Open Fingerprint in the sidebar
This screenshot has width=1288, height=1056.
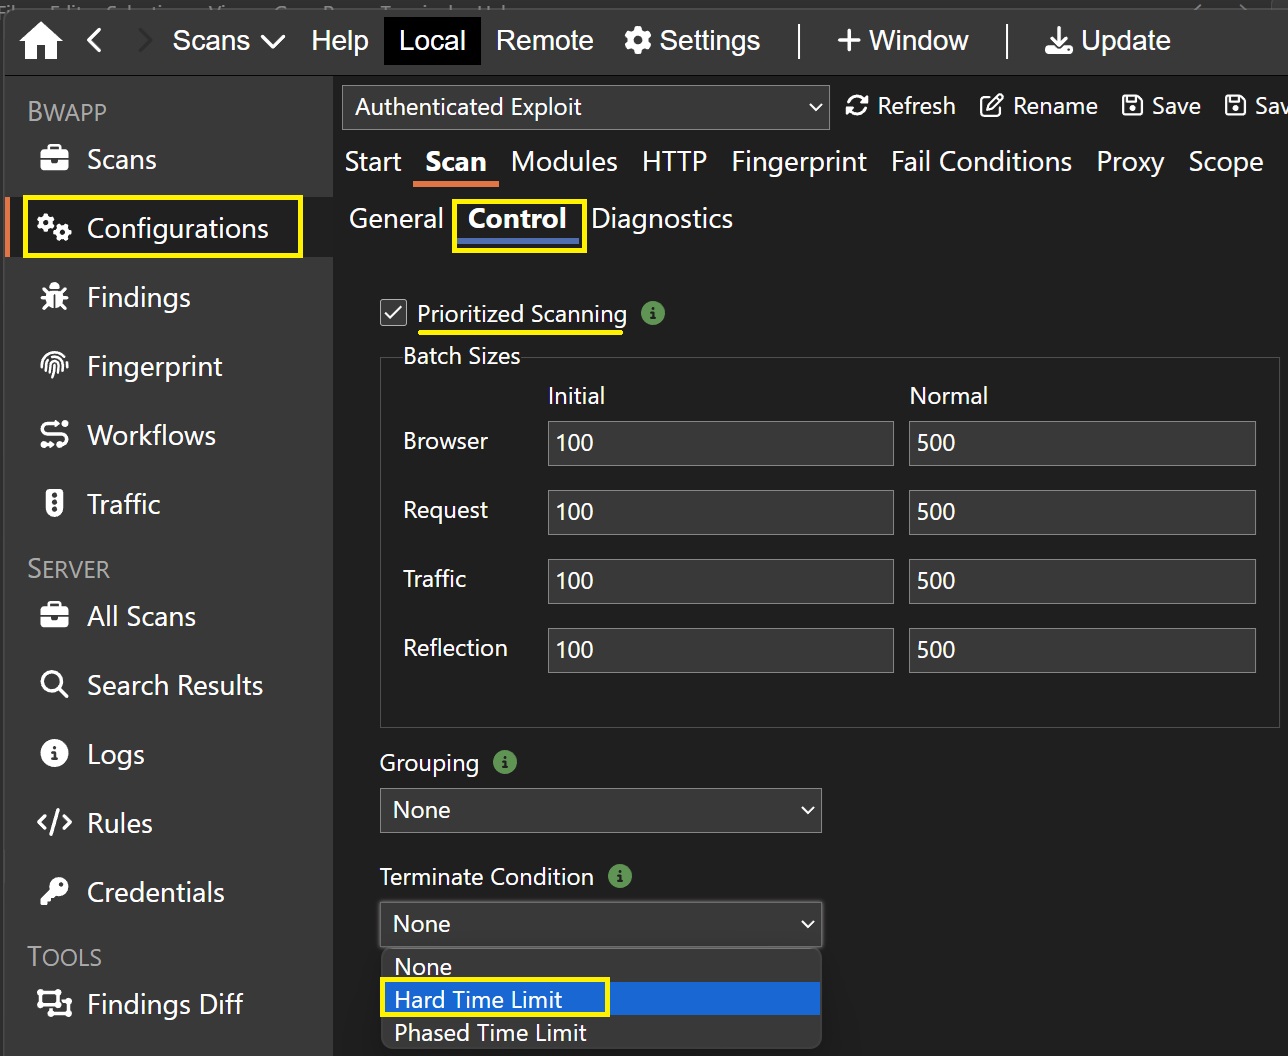154,366
